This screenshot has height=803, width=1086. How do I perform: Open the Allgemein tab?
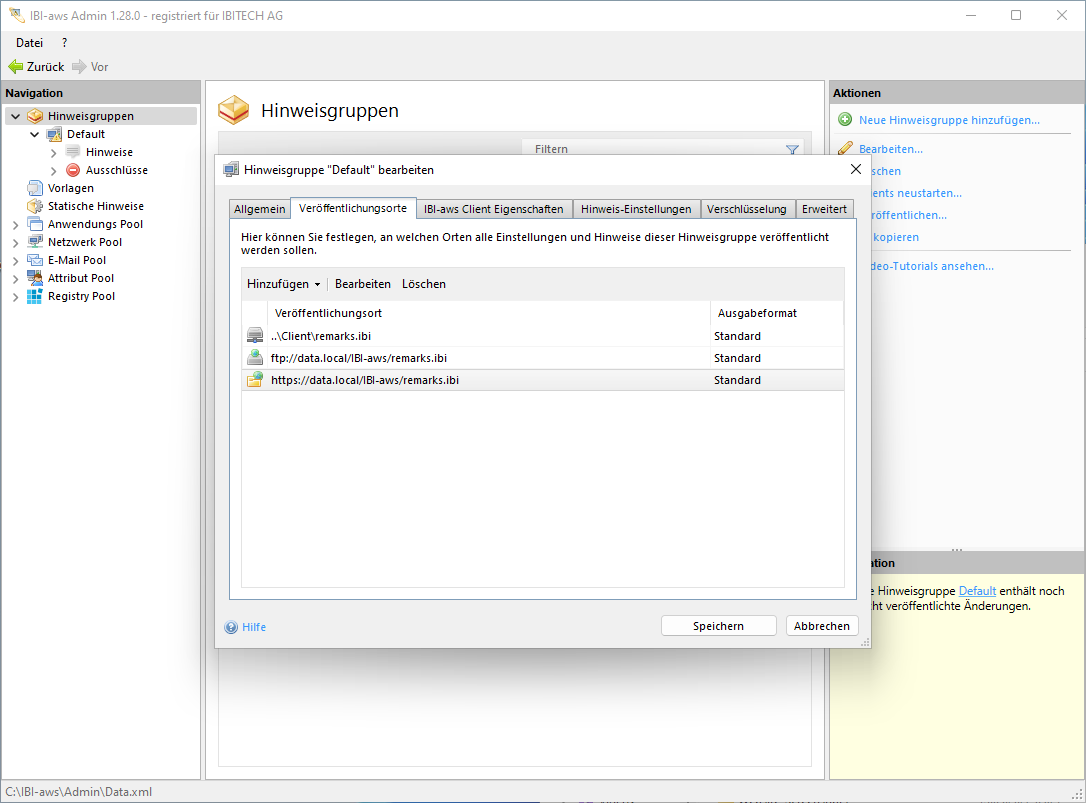point(260,209)
